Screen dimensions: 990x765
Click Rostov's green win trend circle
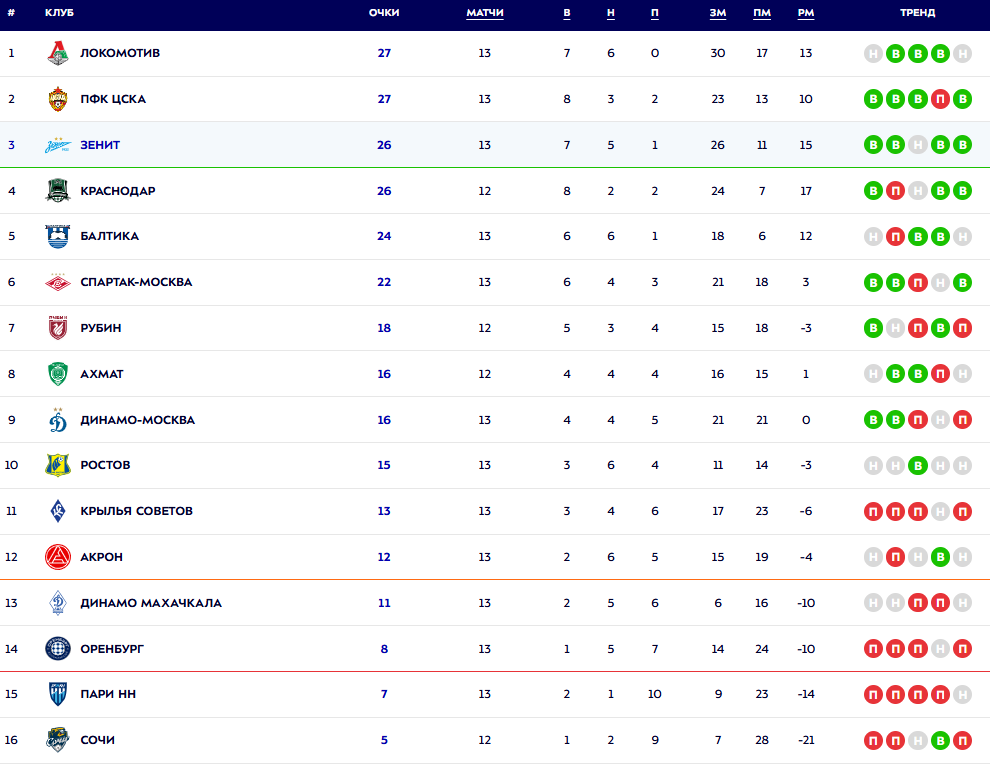(x=918, y=465)
